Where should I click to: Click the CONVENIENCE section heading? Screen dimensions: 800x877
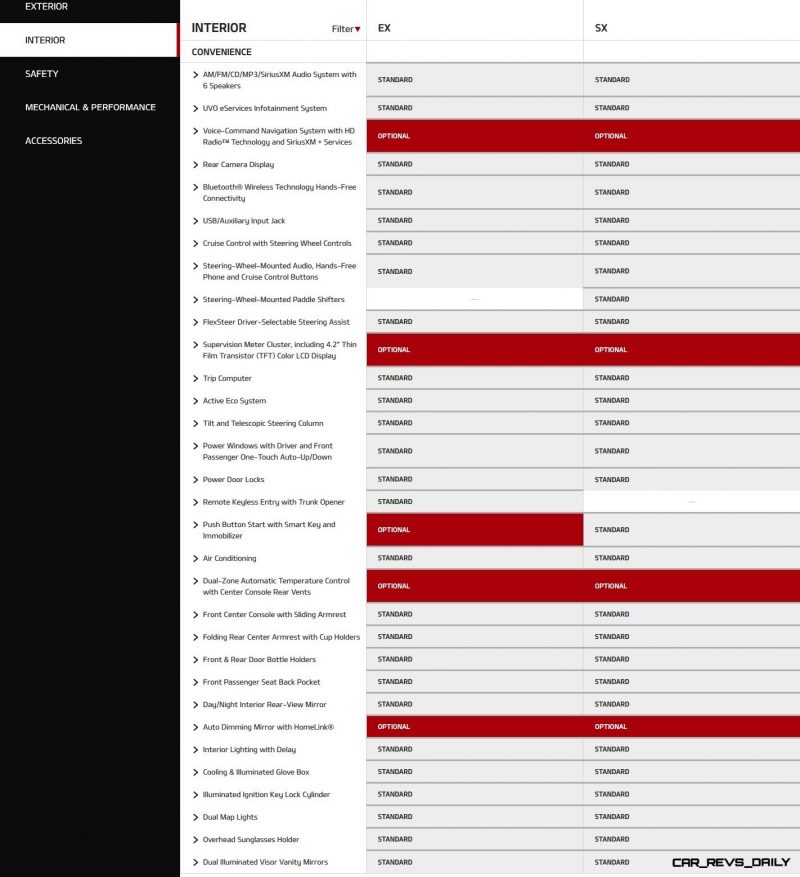pos(222,52)
